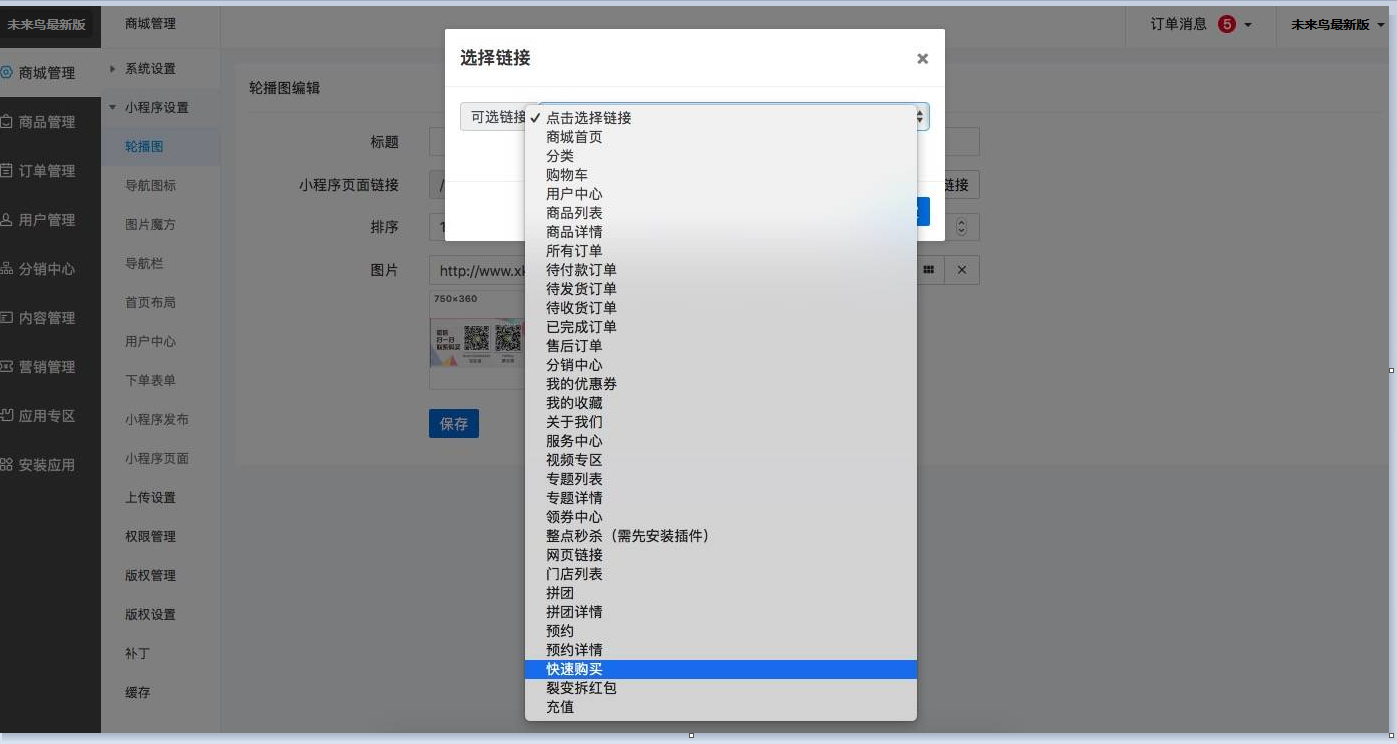Open 订单管理 in the left sidebar

[46, 171]
